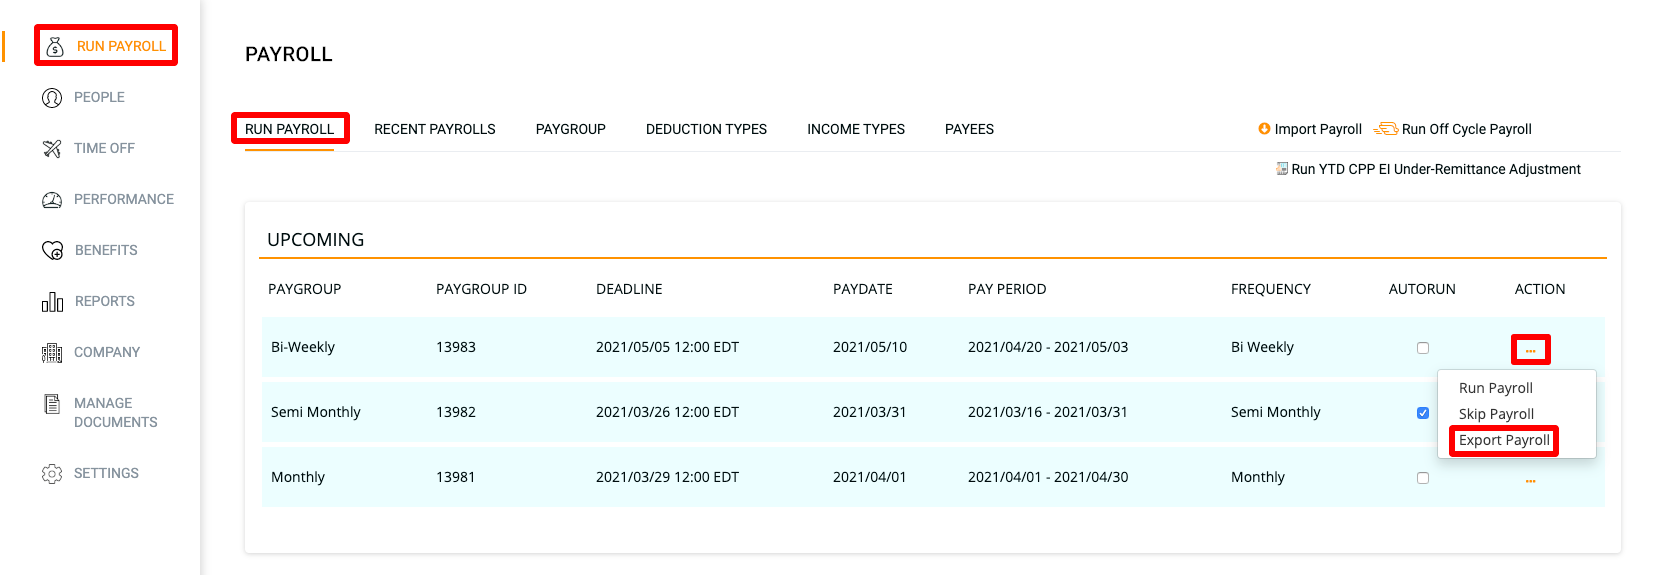This screenshot has height=575, width=1661.
Task: Select Export Payroll from action menu
Action: tap(1504, 440)
